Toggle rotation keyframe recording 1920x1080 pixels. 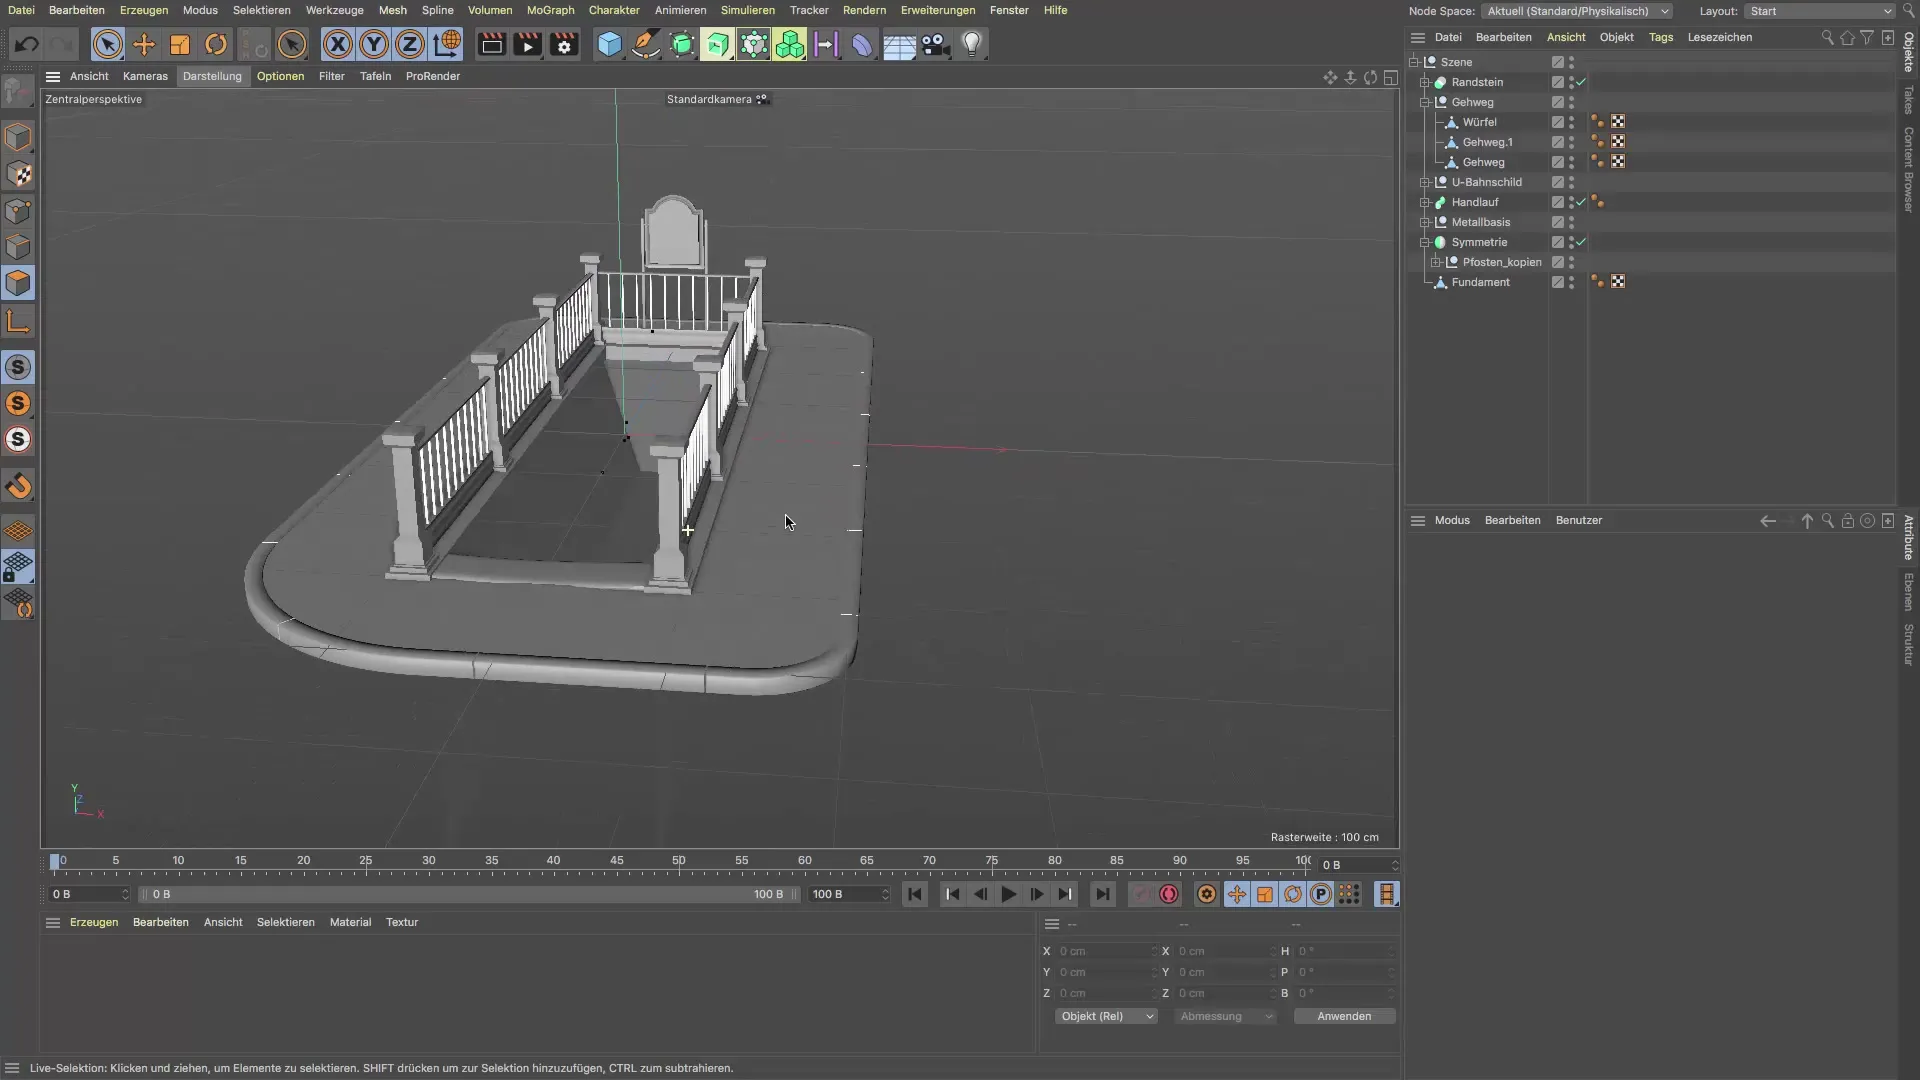(1293, 895)
